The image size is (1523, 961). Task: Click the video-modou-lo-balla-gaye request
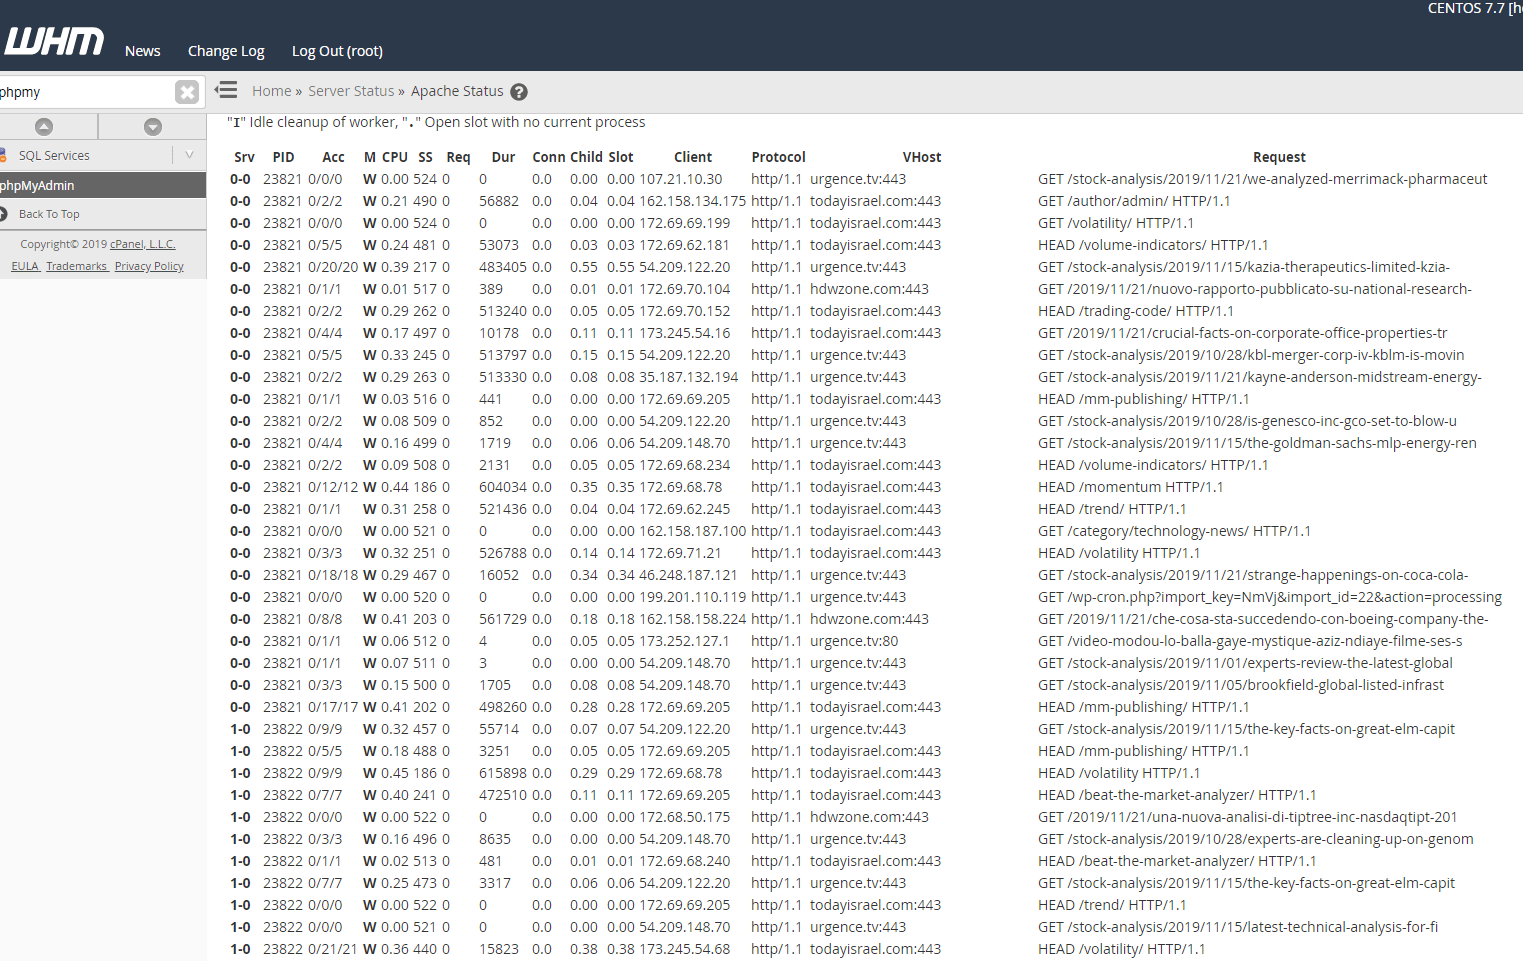(1250, 641)
